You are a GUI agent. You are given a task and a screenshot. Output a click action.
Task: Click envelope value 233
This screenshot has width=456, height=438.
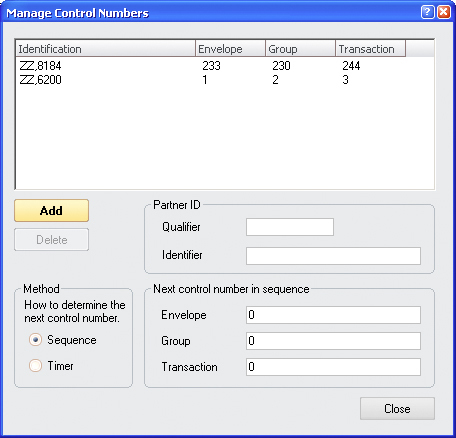click(211, 66)
